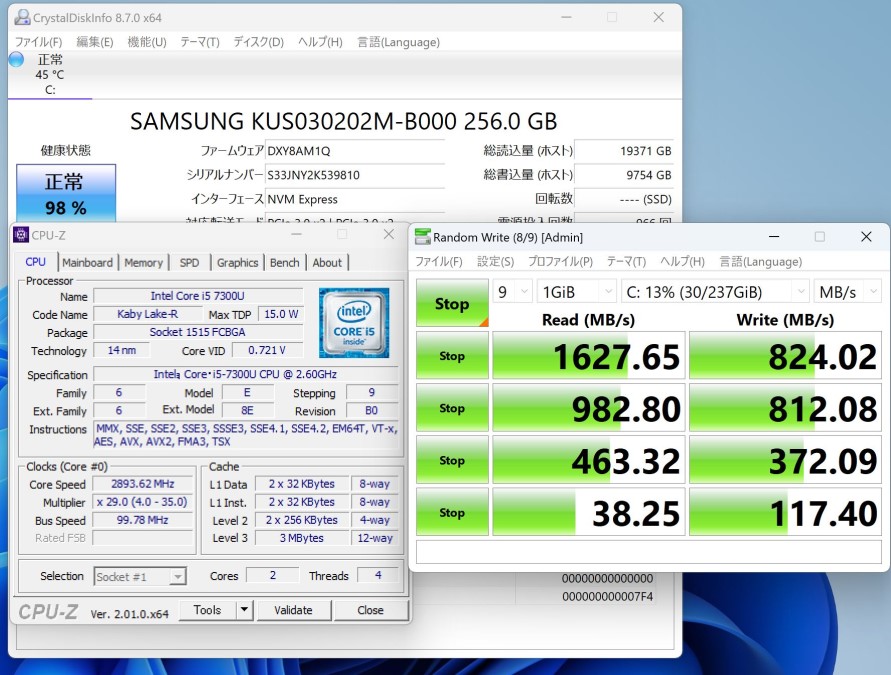The image size is (891, 675).
Task: Click the Core Speed value 2893.62 MHz
Action: [x=143, y=484]
